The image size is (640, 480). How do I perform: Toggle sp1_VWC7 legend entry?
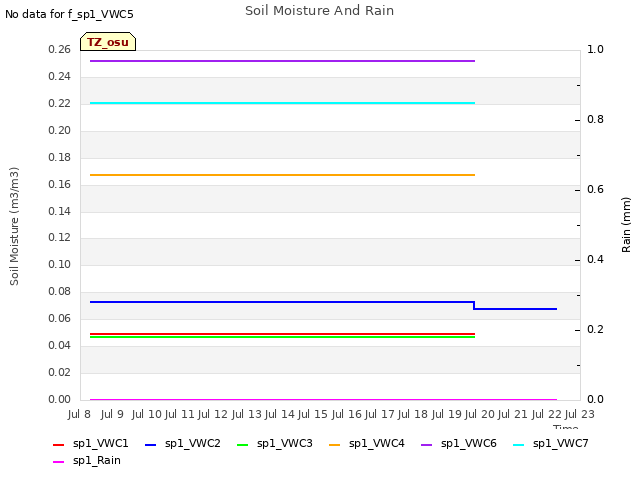551,444
